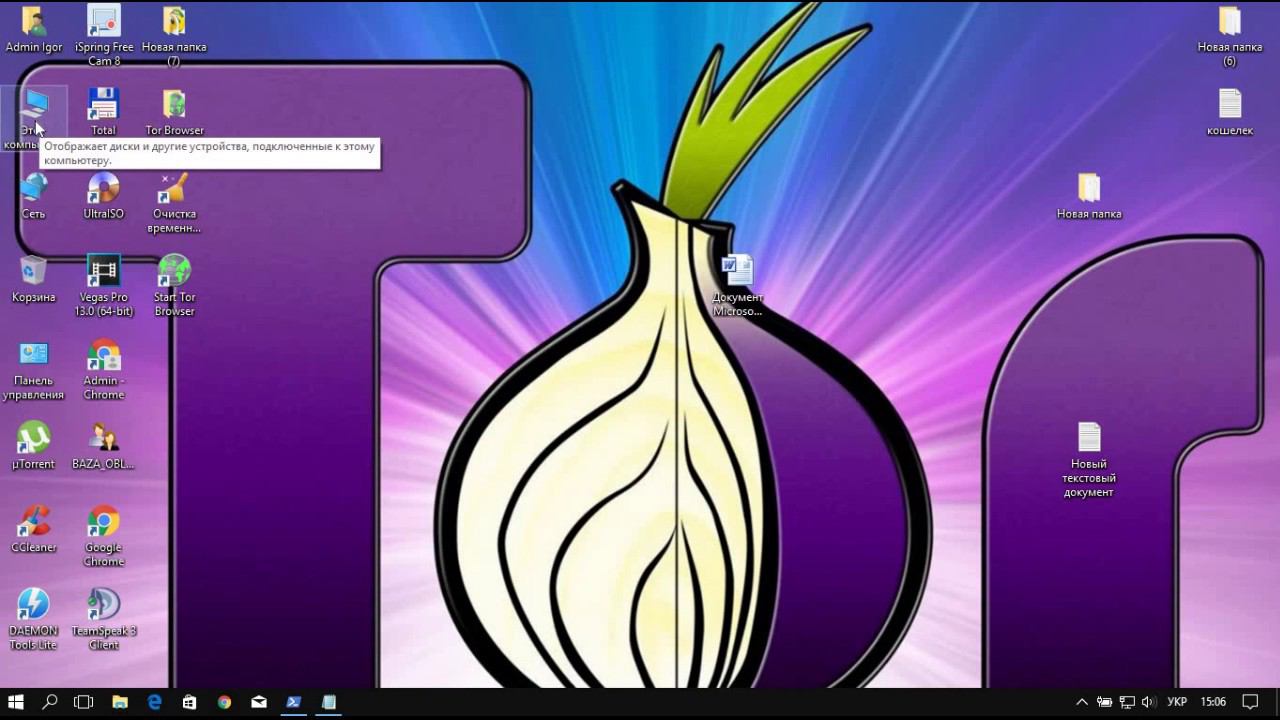1280x720 pixels.
Task: Open the Документ Microsoft Word file
Action: tap(738, 271)
